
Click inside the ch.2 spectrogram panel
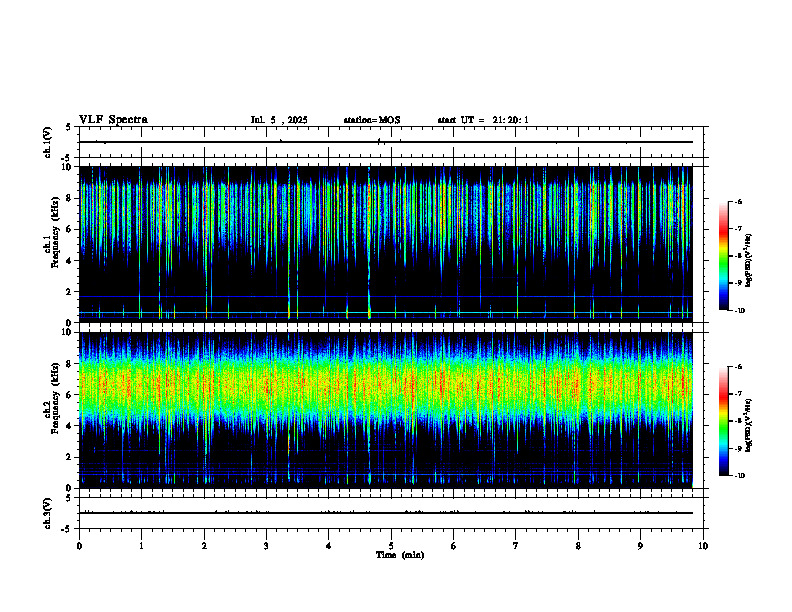pos(386,410)
